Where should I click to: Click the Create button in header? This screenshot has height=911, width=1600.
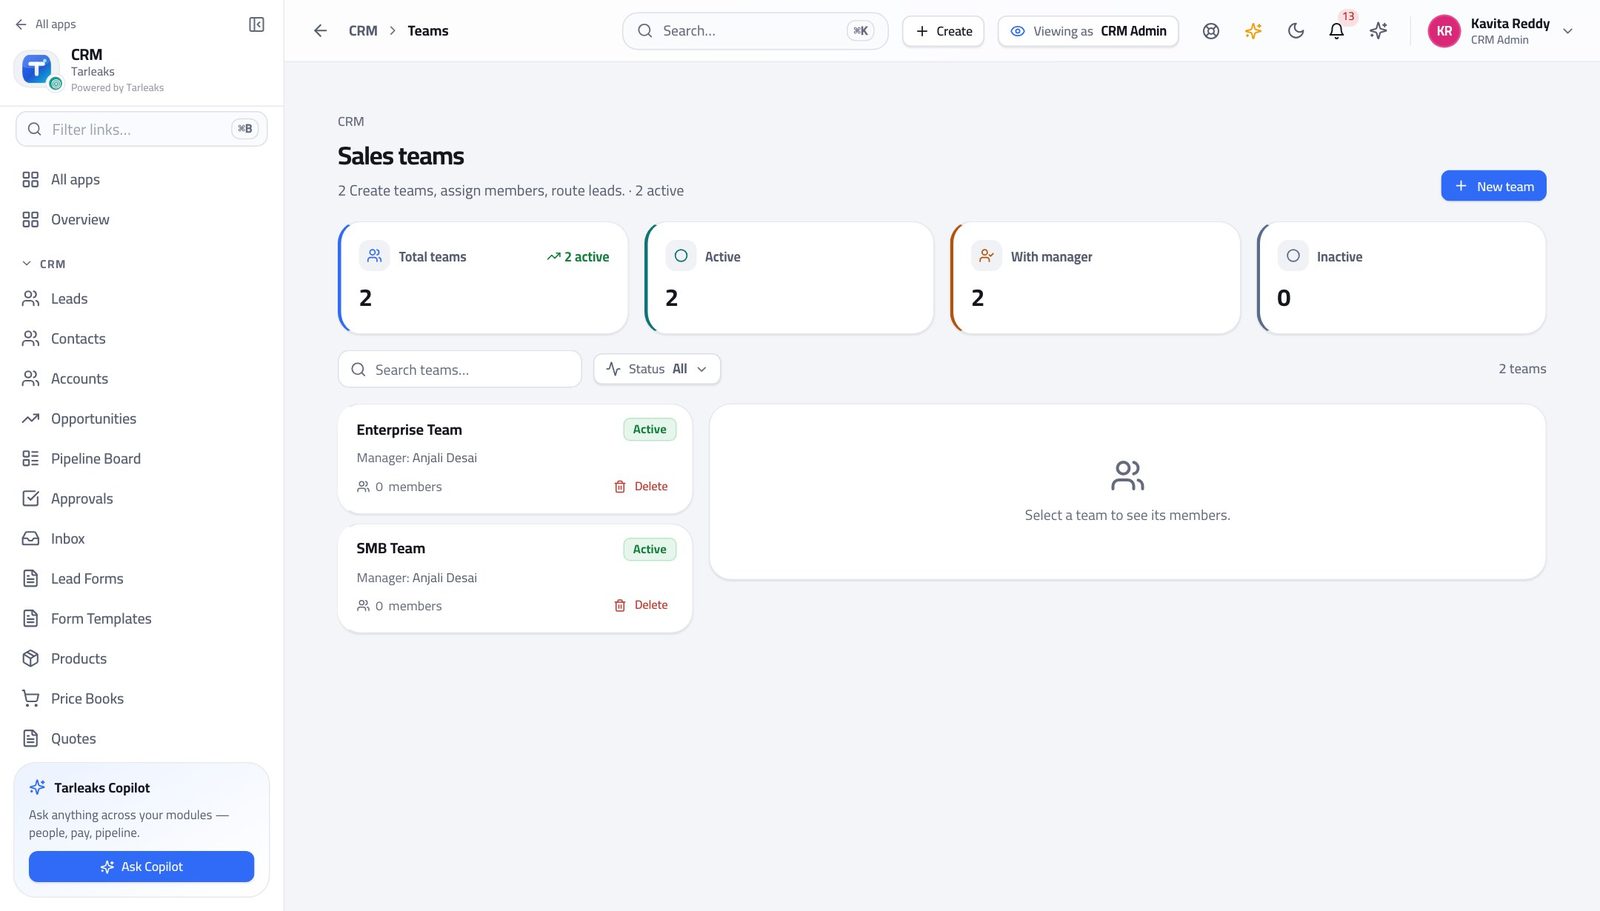[943, 31]
